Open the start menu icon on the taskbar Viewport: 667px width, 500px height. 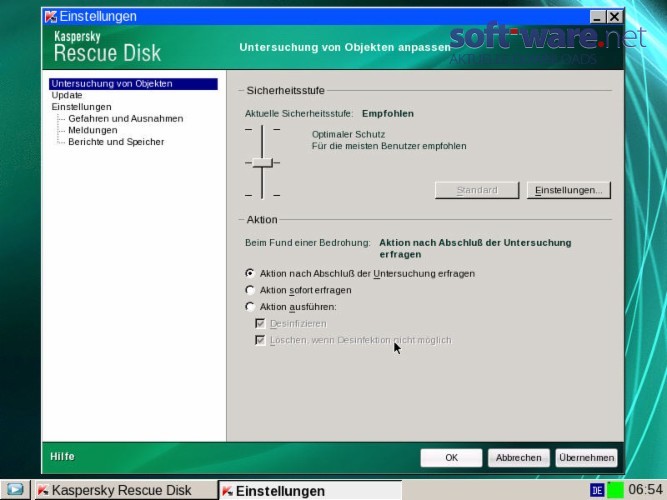15,489
